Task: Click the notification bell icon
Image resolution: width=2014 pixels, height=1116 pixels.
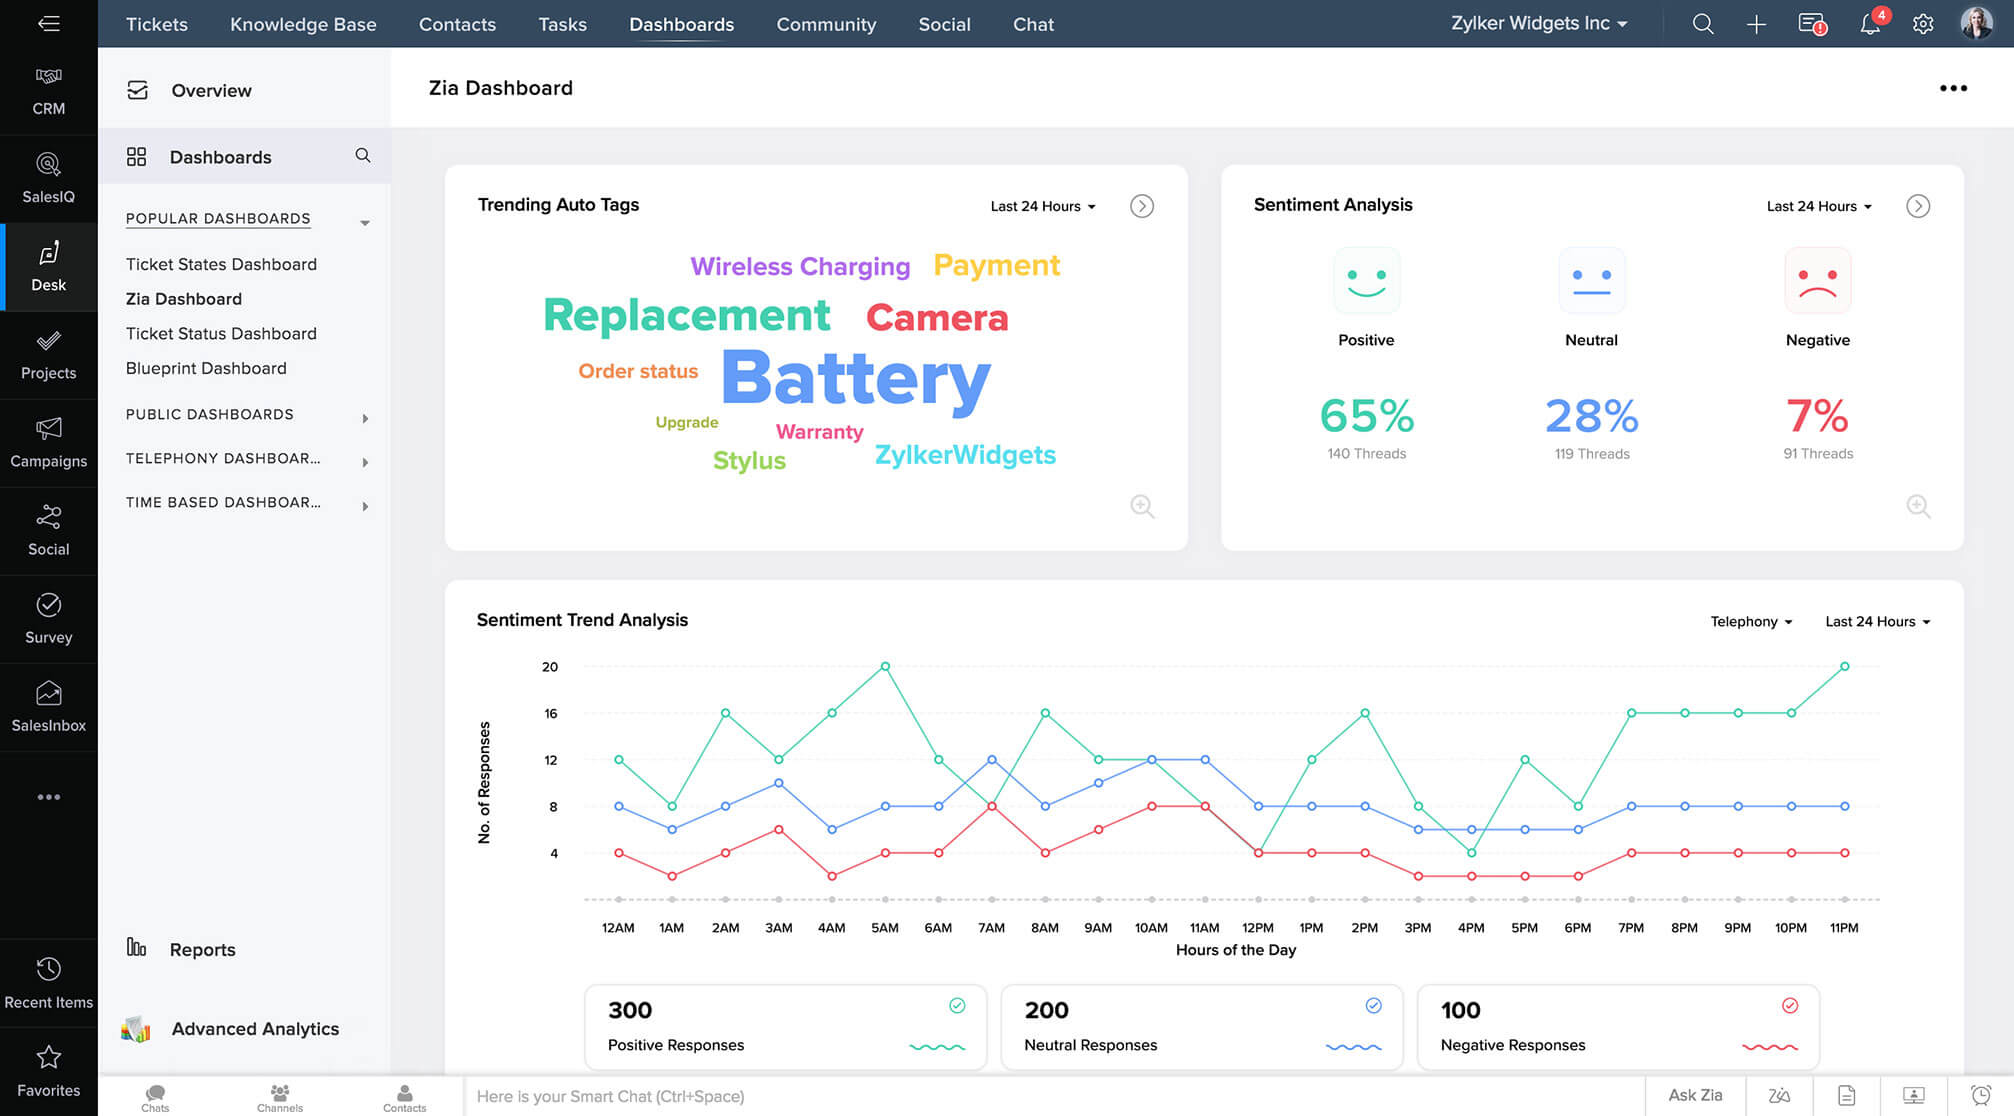Action: (1869, 24)
